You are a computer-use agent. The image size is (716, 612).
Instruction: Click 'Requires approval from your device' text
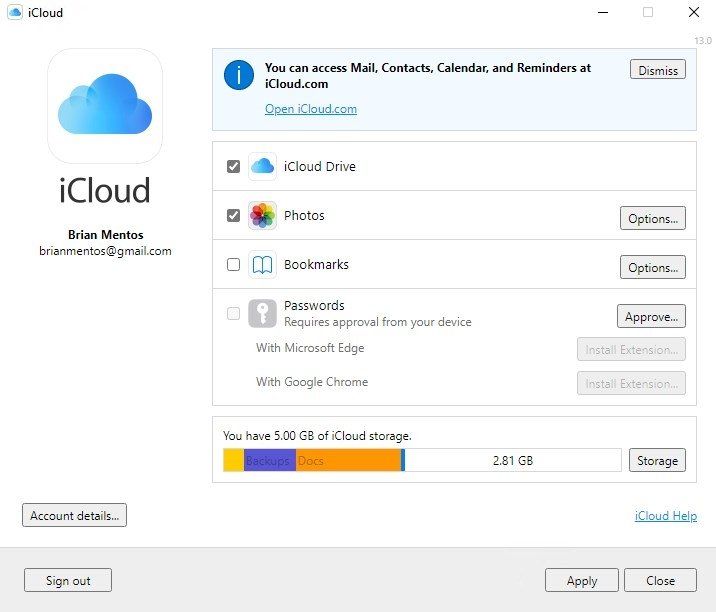tap(378, 322)
